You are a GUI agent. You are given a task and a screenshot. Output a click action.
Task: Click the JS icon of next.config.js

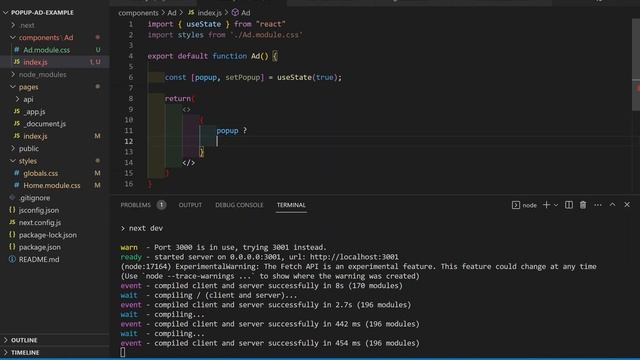[x=12, y=222]
